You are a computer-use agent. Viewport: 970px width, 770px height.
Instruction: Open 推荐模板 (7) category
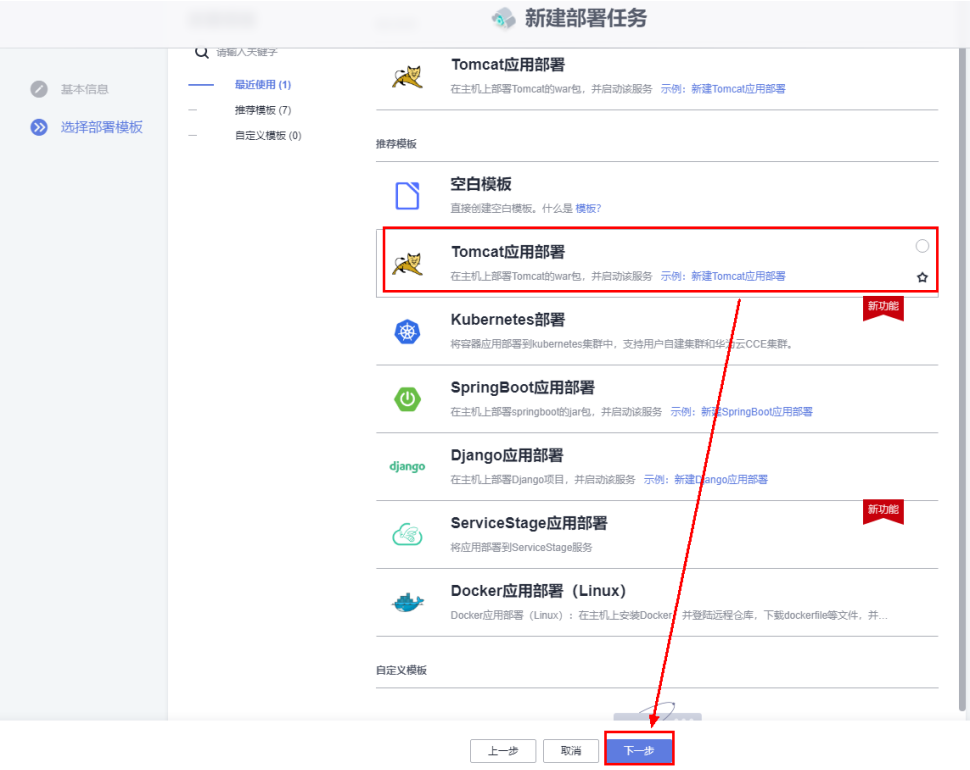click(x=263, y=110)
